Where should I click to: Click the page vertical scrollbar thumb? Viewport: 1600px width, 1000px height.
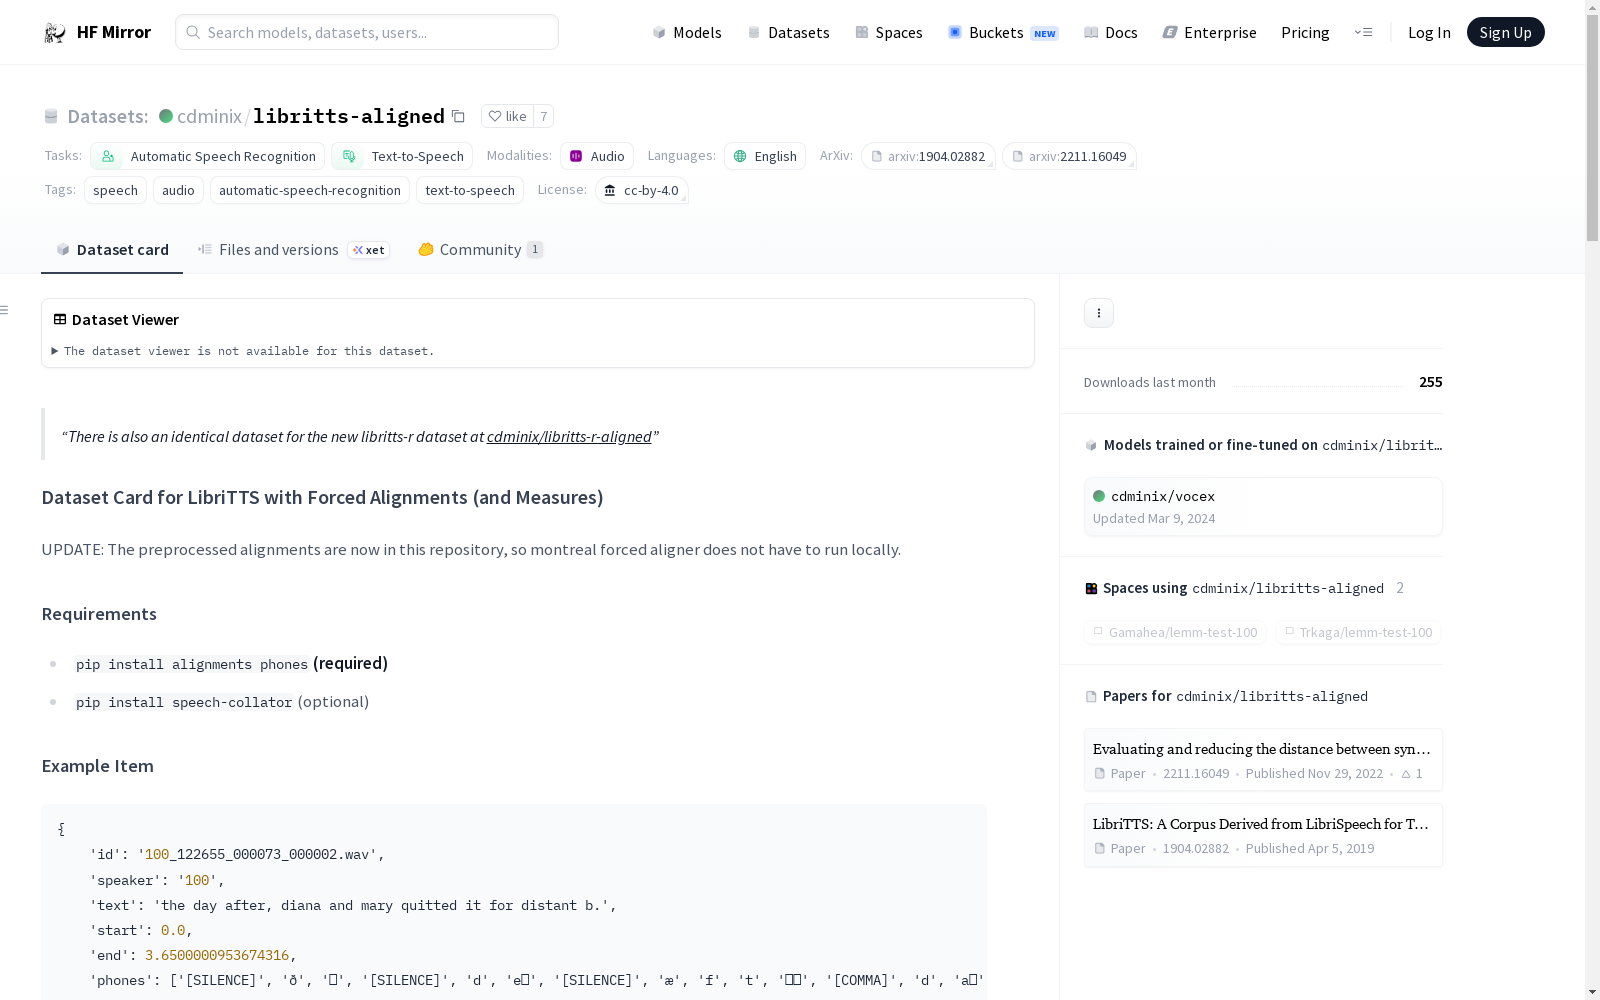click(x=1592, y=128)
